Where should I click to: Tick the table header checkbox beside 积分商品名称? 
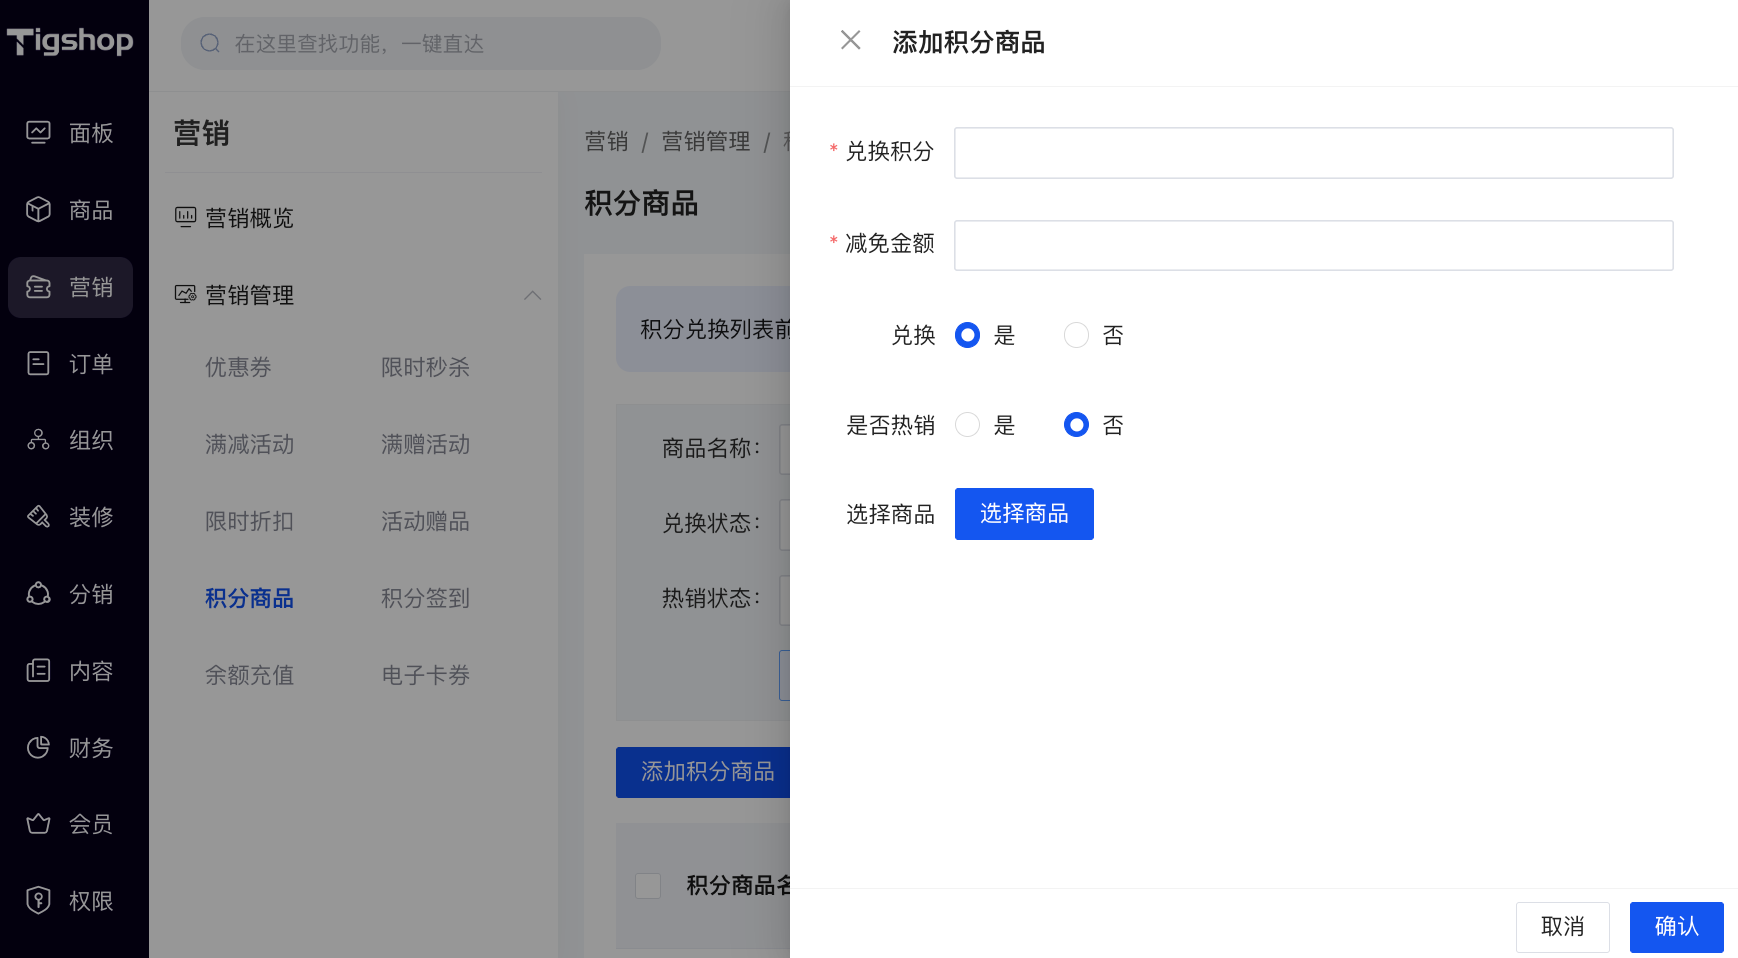click(648, 886)
